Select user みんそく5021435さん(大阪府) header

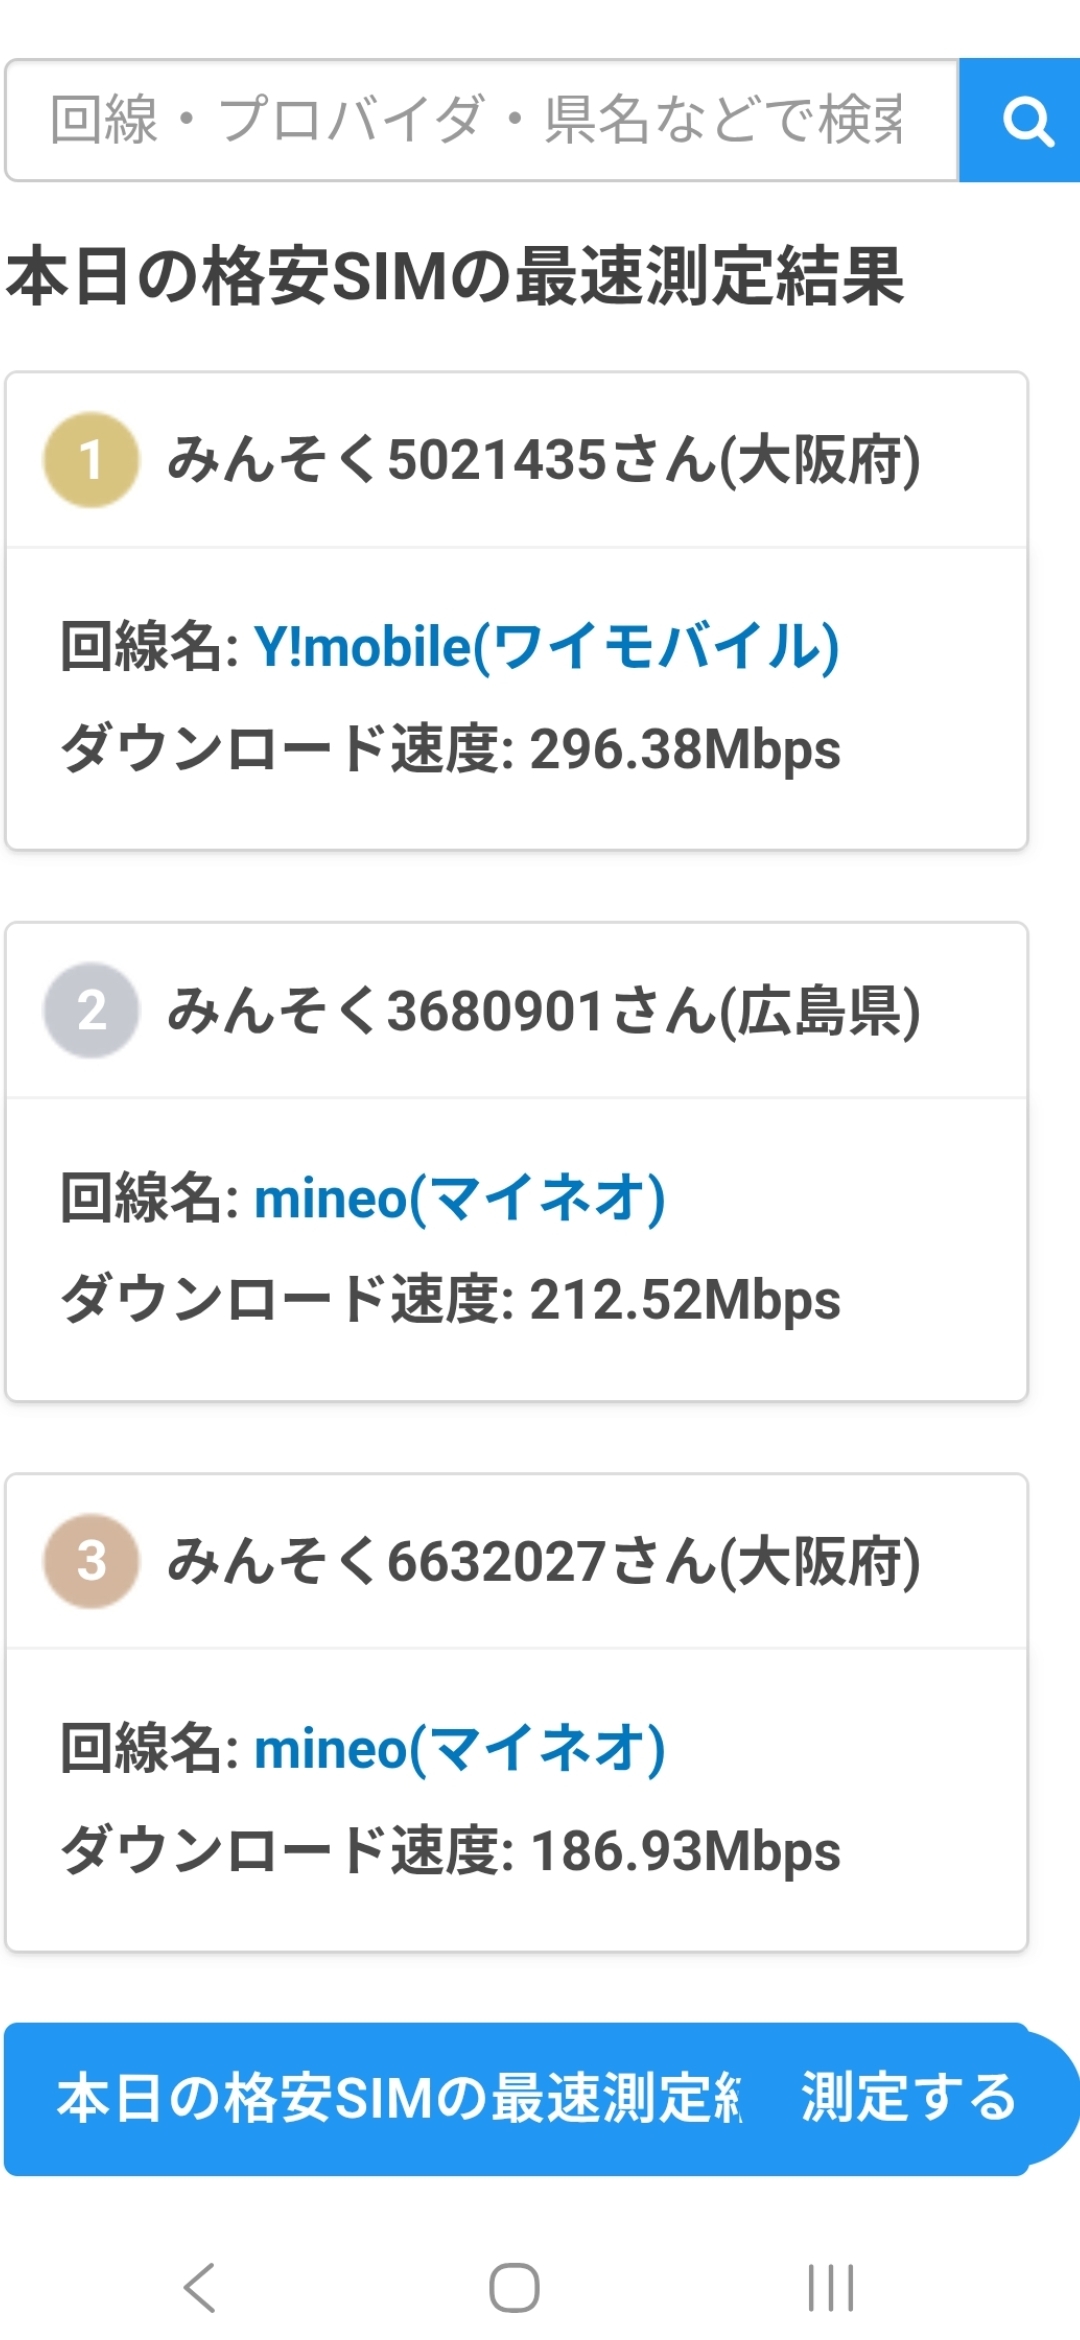click(543, 460)
